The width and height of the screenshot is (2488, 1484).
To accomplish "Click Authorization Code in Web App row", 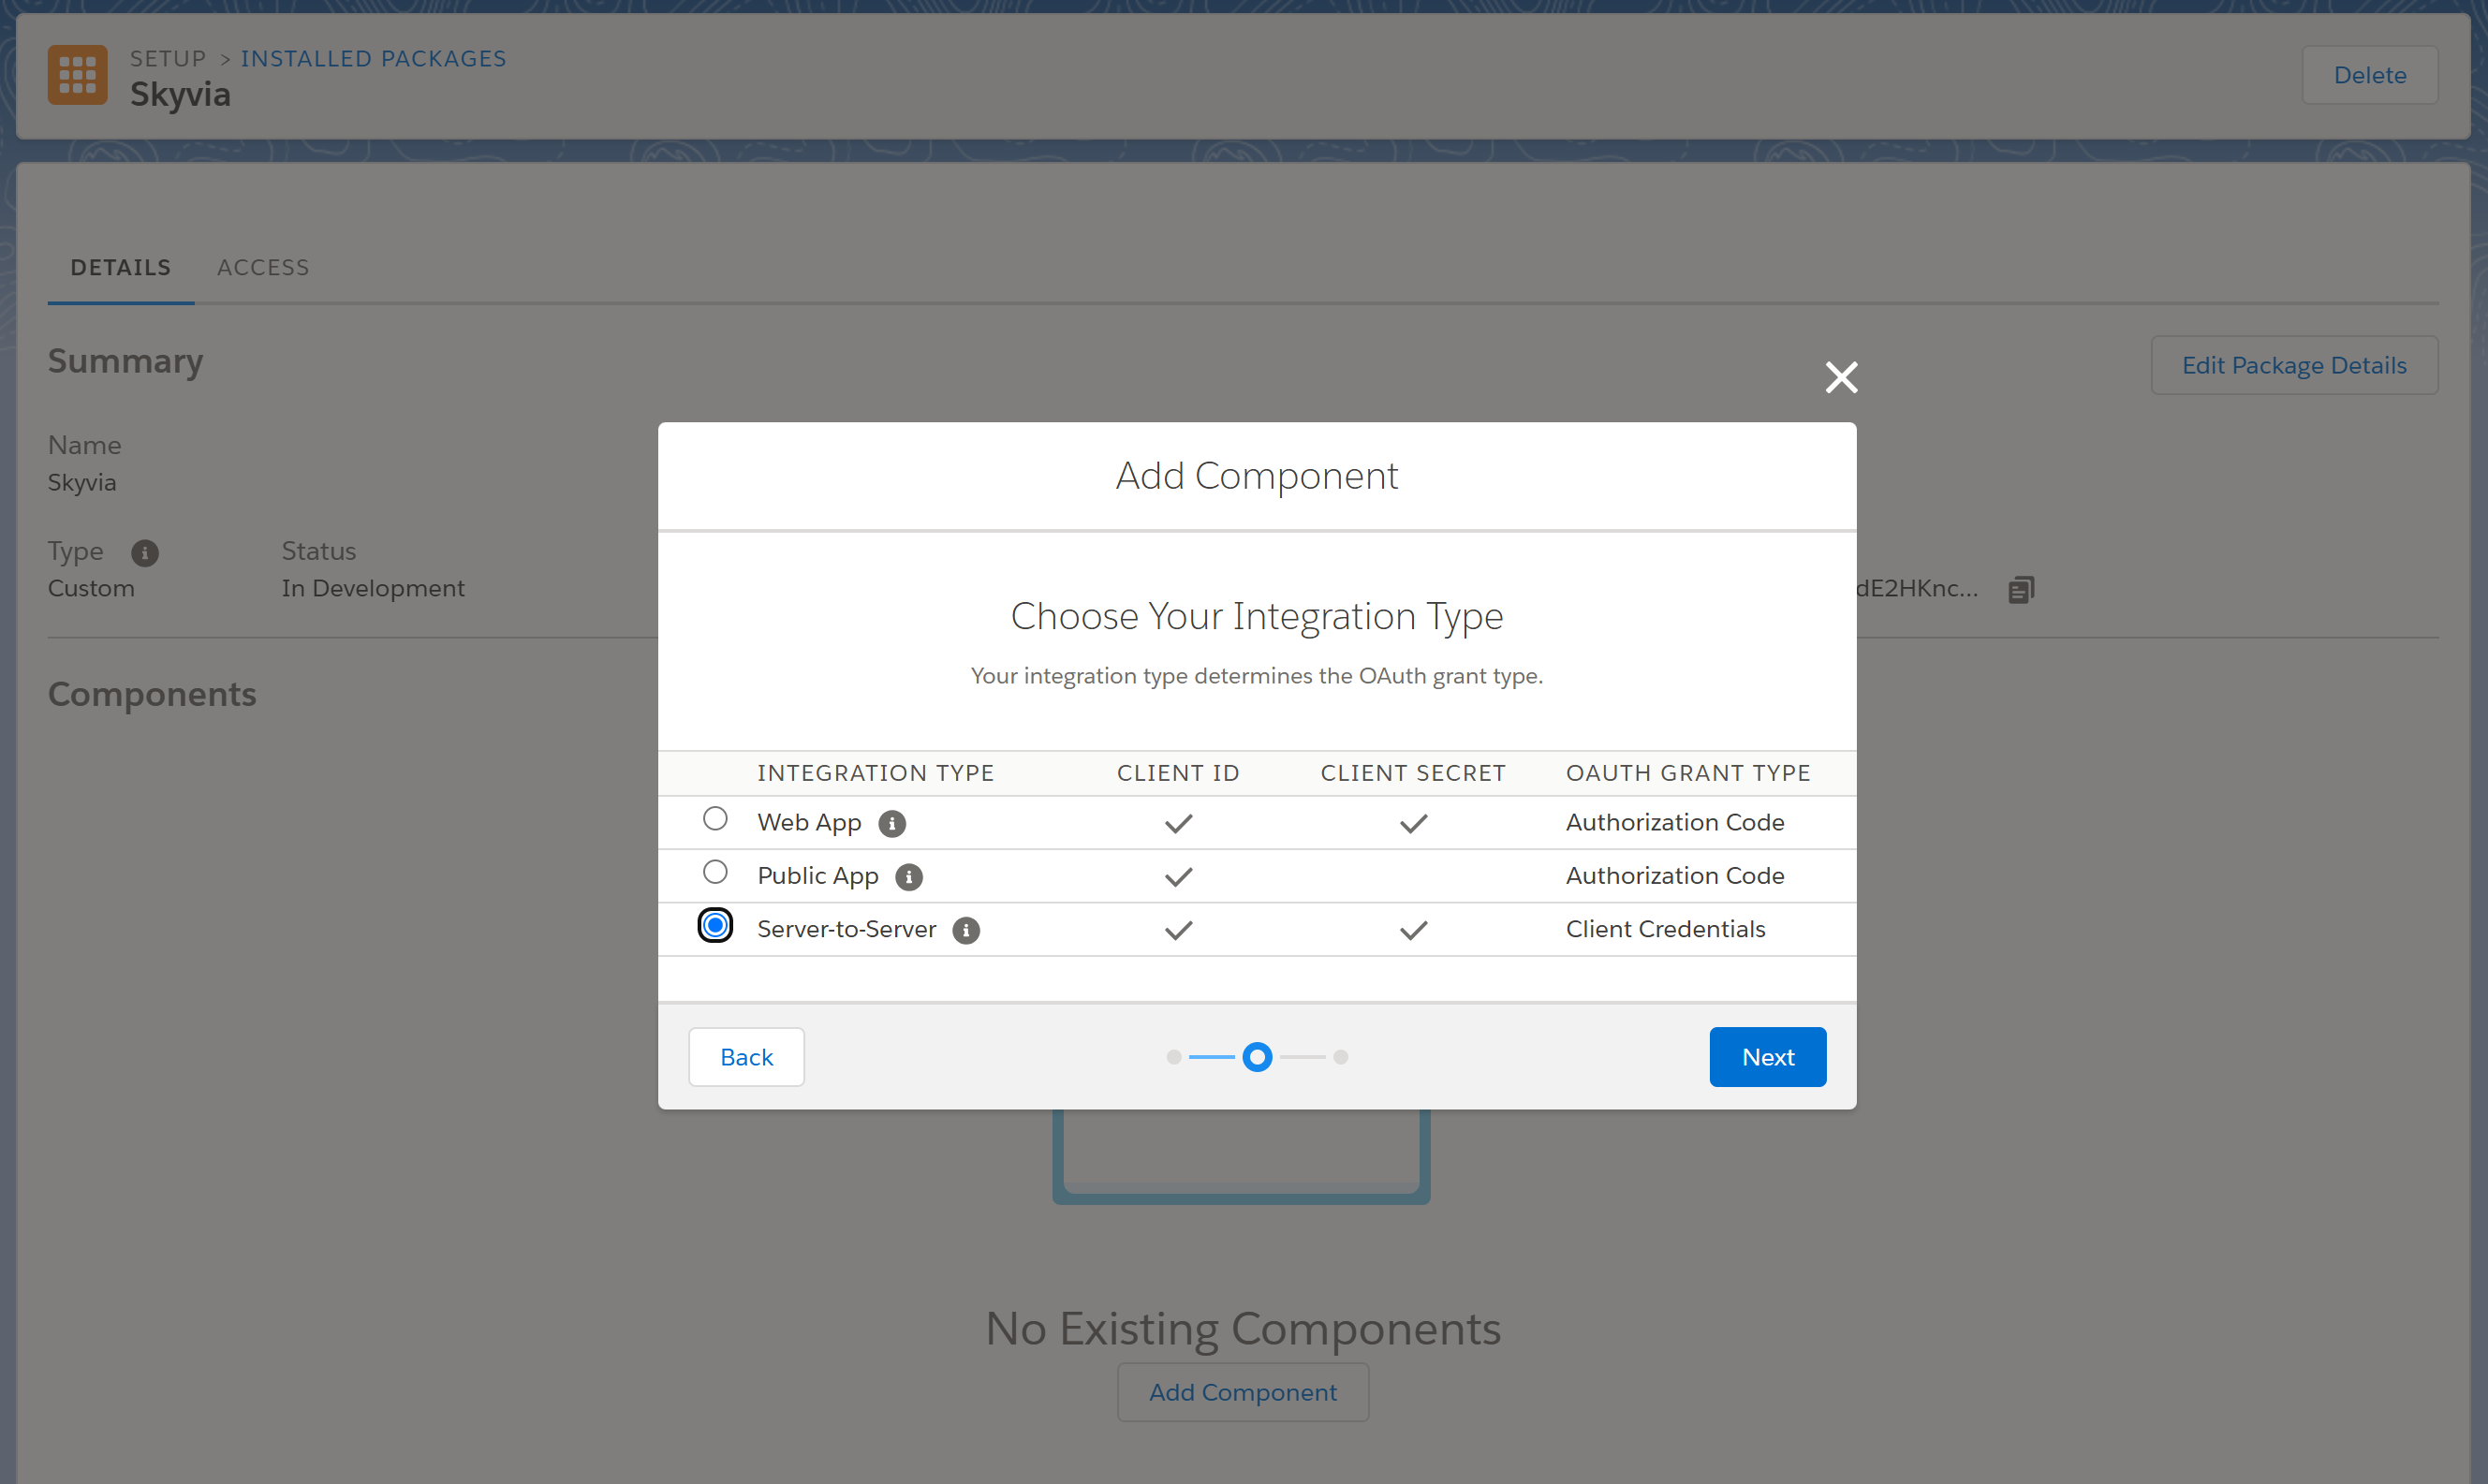I will (x=1675, y=822).
